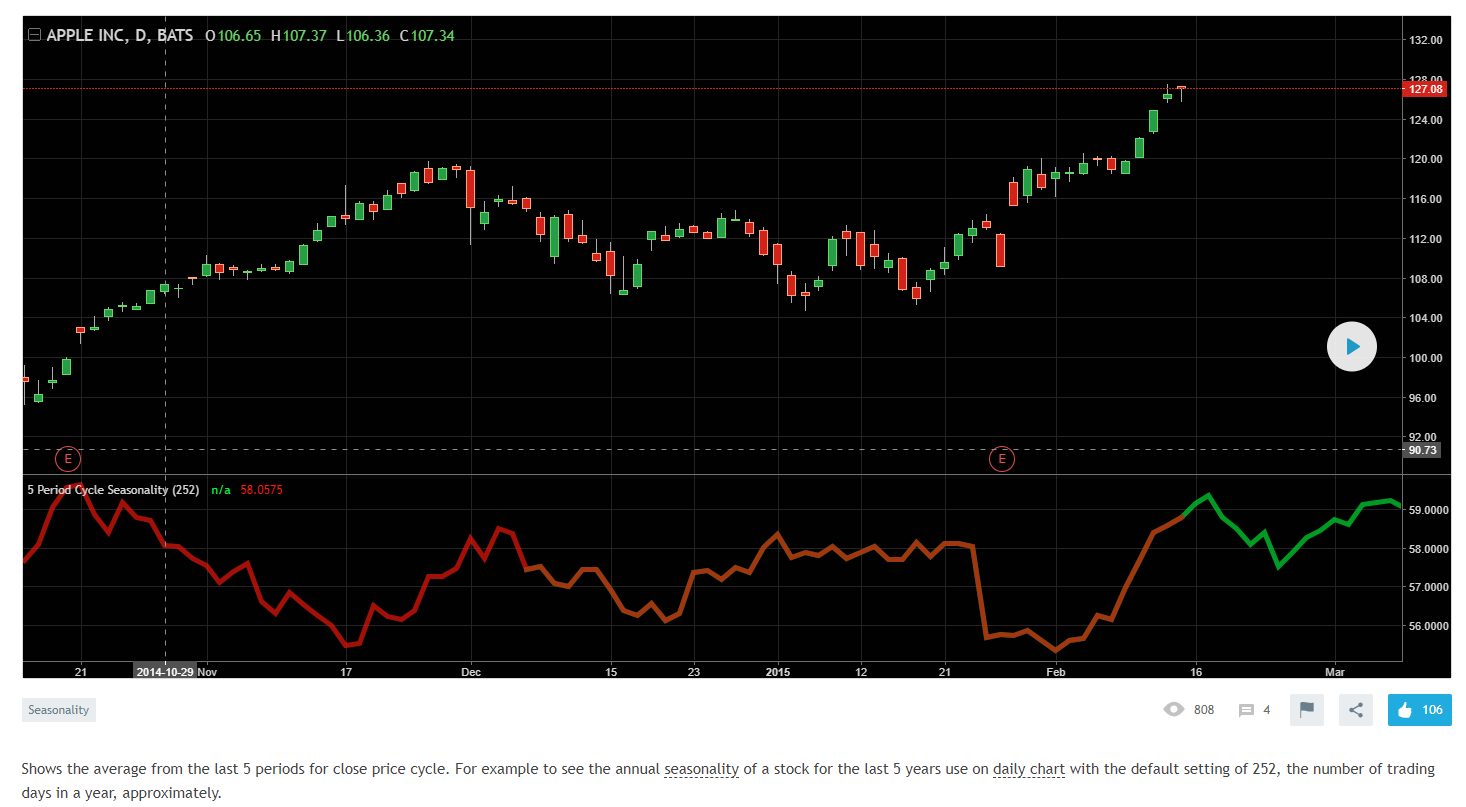Screen dimensions: 1466x807
Task: Click the '2015' time axis label
Action: [x=777, y=672]
